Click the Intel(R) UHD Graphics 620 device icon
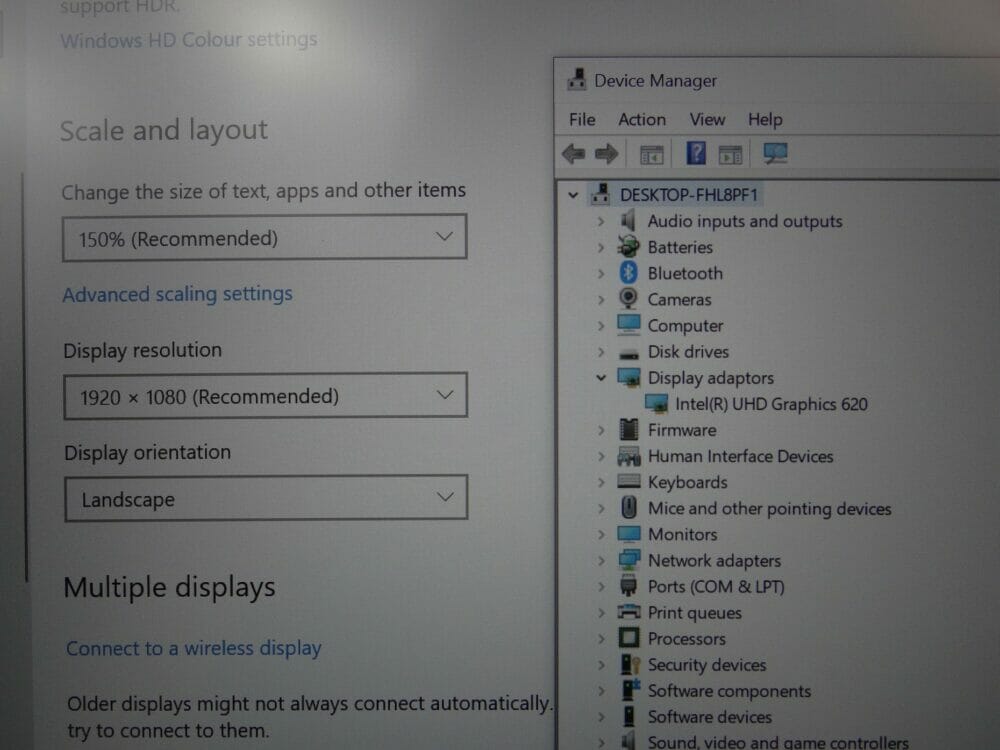 656,404
